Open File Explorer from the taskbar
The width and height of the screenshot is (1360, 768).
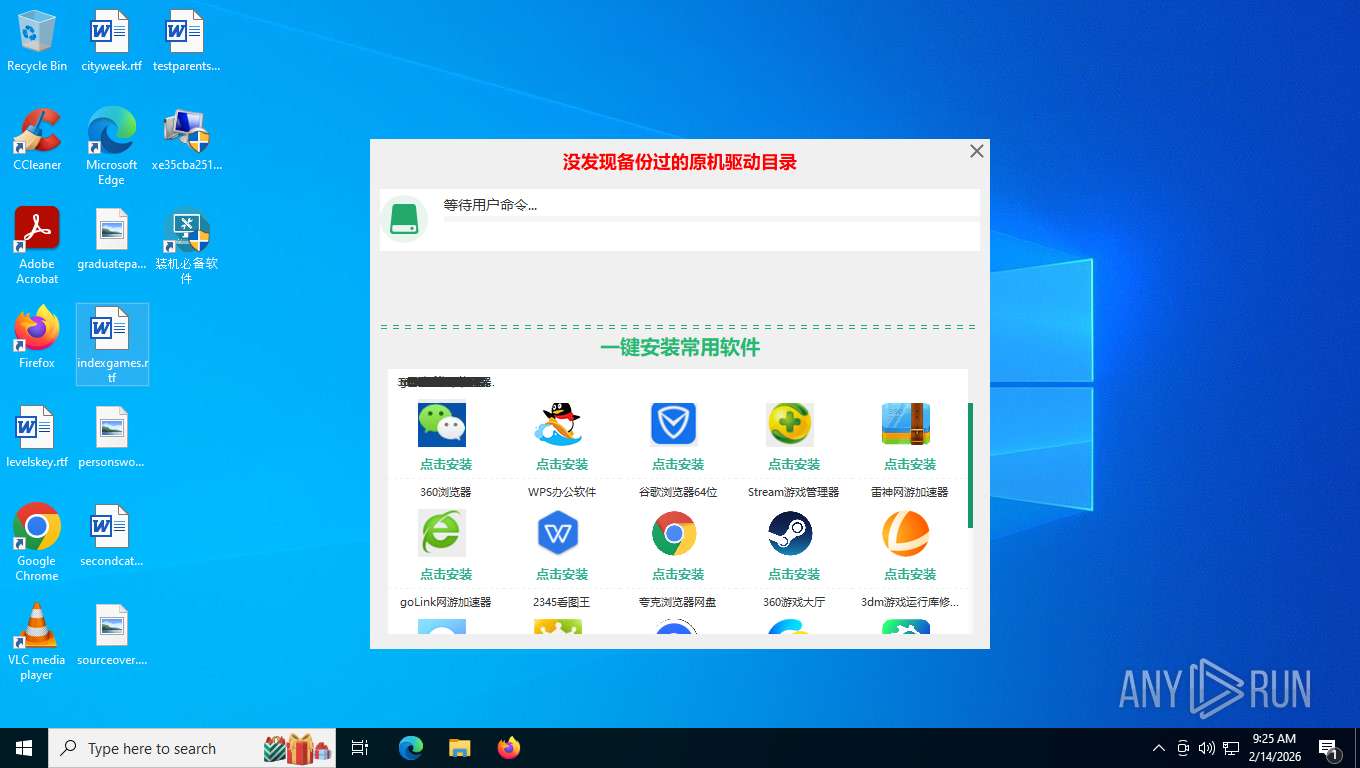click(x=459, y=748)
